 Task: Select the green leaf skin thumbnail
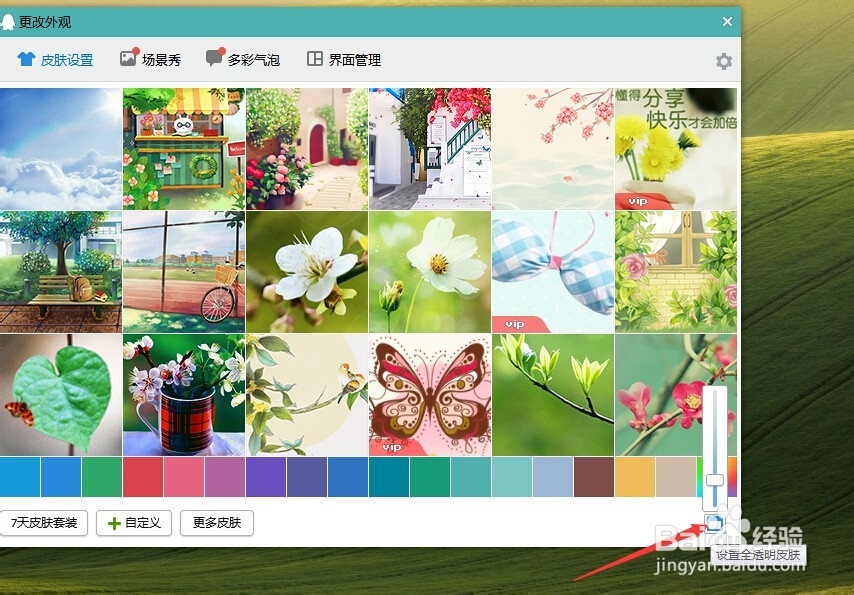click(x=60, y=395)
